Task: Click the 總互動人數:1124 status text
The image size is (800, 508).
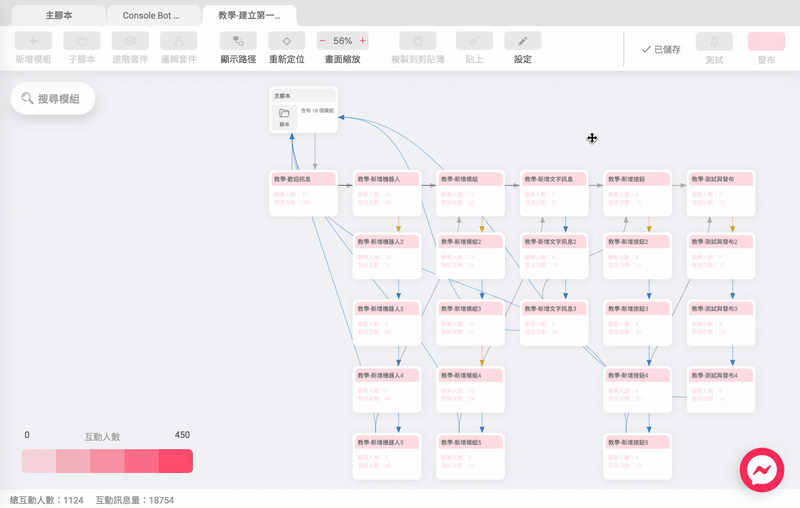Action: coord(46,500)
